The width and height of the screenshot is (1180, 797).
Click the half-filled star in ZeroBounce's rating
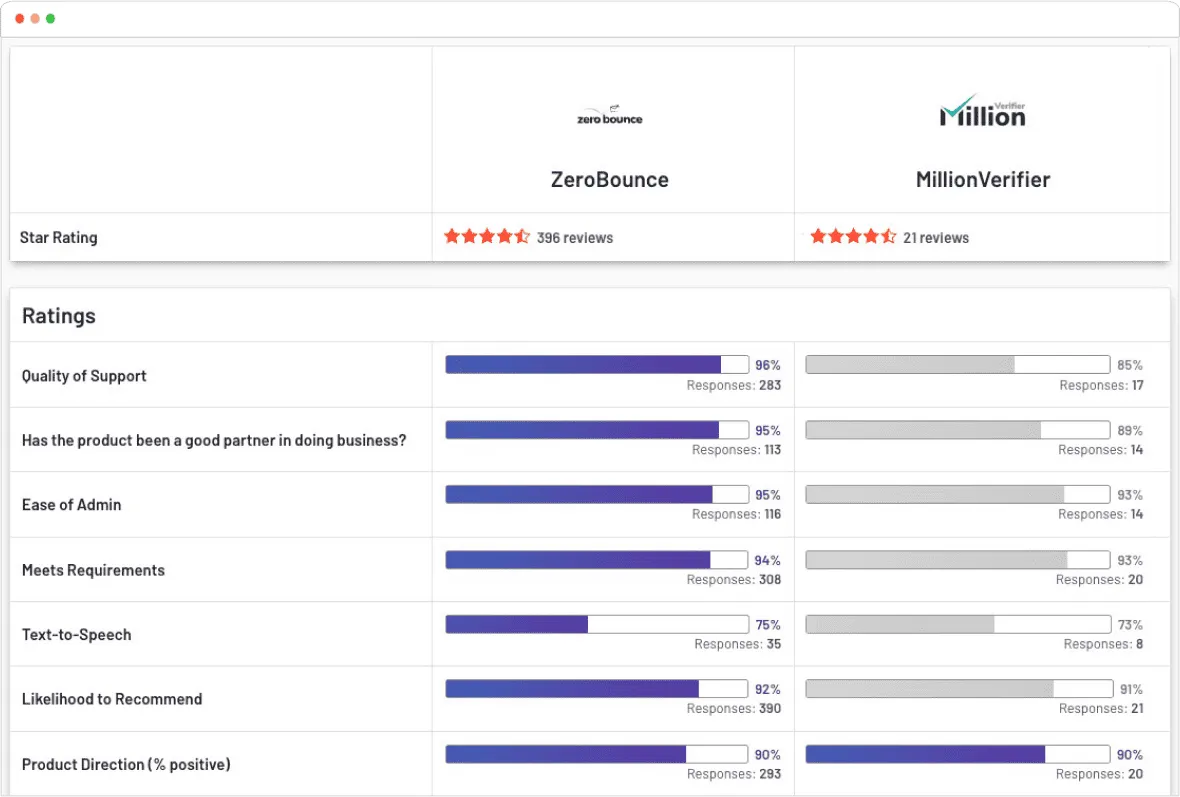(524, 236)
